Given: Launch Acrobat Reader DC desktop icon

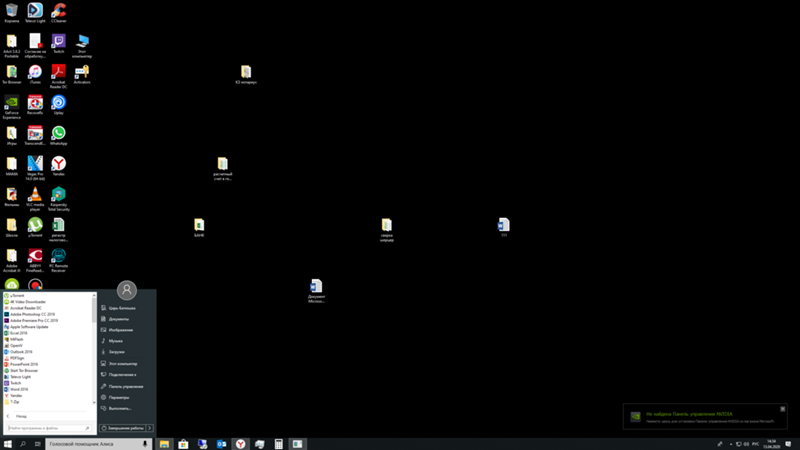Looking at the screenshot, I should (59, 76).
